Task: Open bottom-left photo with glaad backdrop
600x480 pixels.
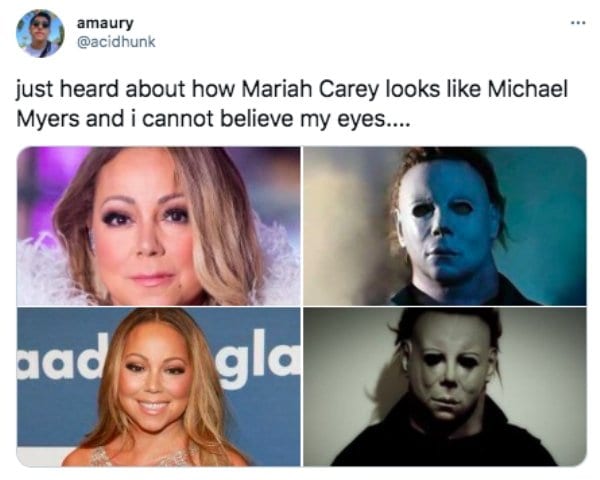Action: 159,387
